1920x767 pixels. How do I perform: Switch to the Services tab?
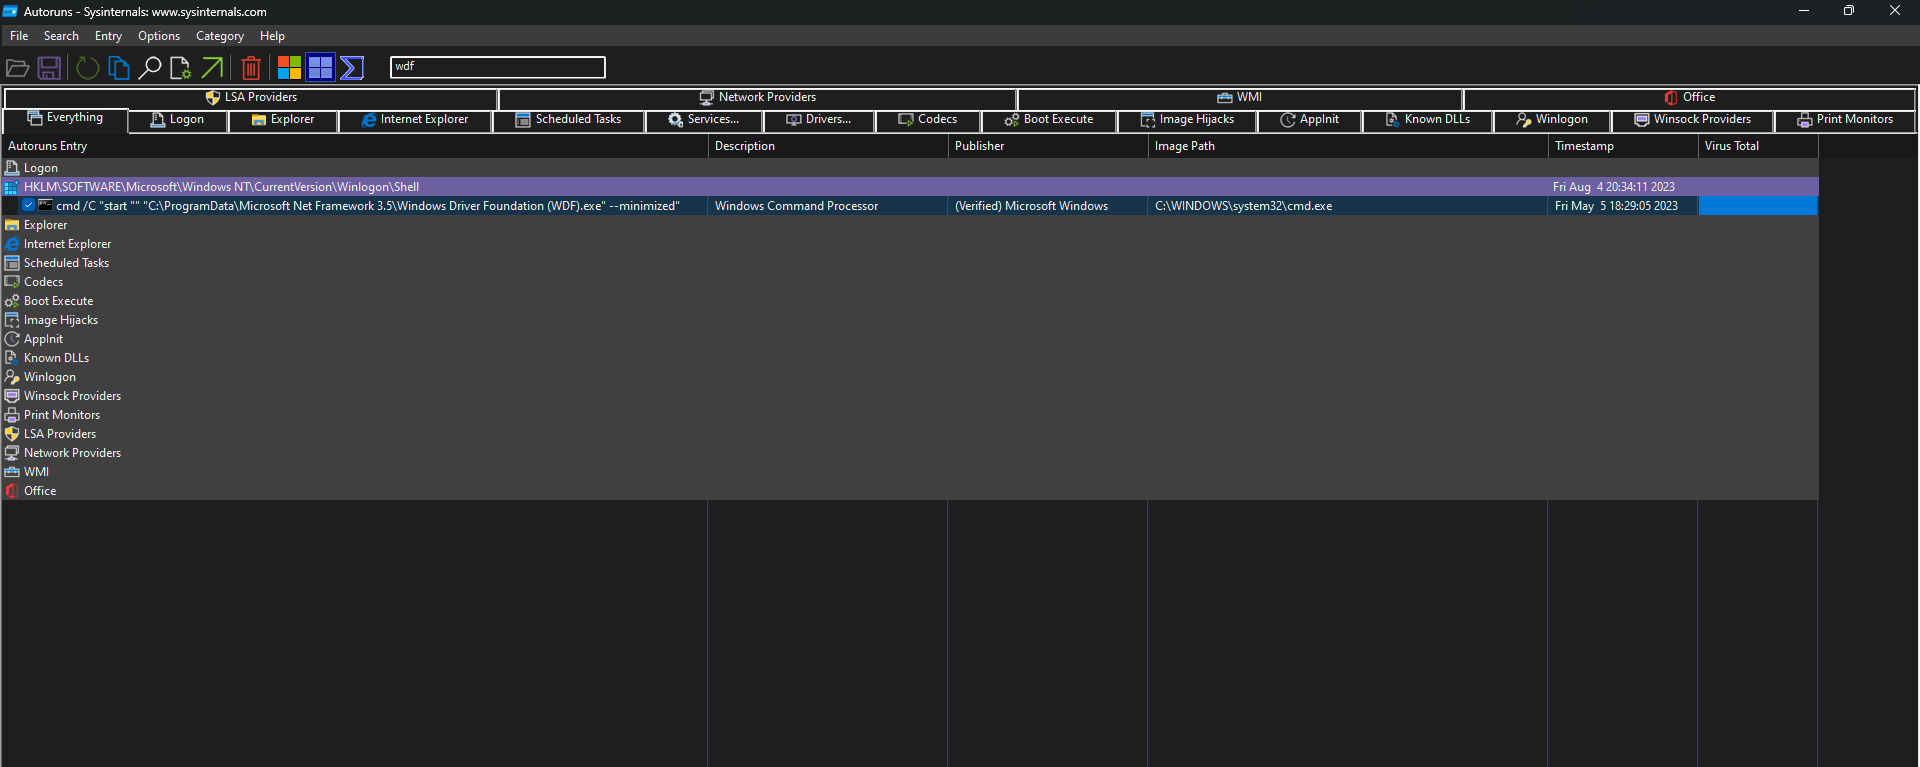[704, 120]
